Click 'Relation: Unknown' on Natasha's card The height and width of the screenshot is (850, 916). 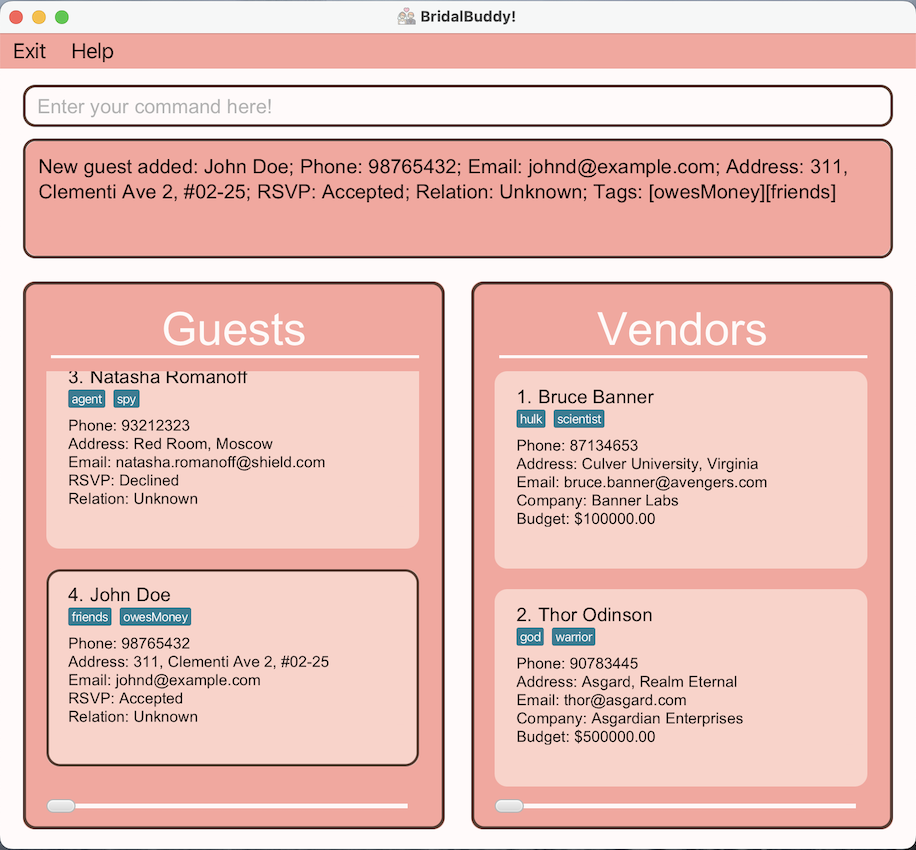[x=133, y=499]
